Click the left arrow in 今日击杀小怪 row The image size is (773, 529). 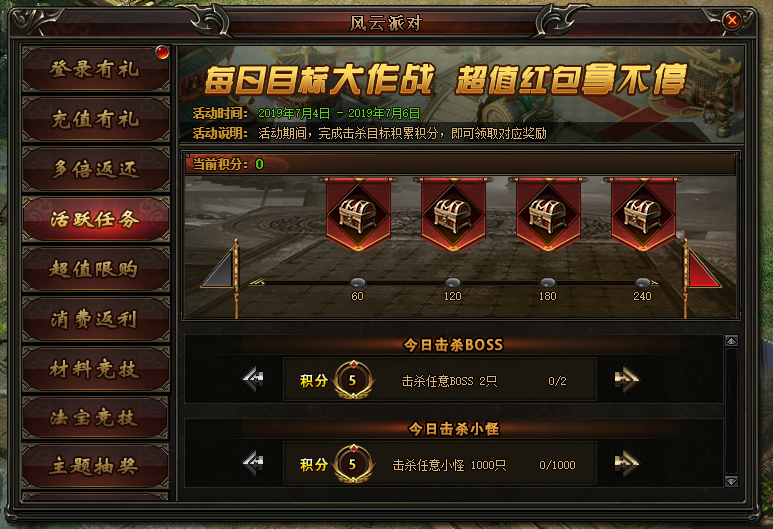253,463
